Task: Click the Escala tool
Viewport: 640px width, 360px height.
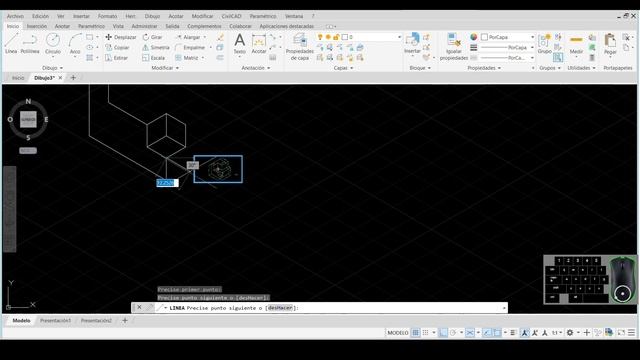Action: pyautogui.click(x=153, y=58)
